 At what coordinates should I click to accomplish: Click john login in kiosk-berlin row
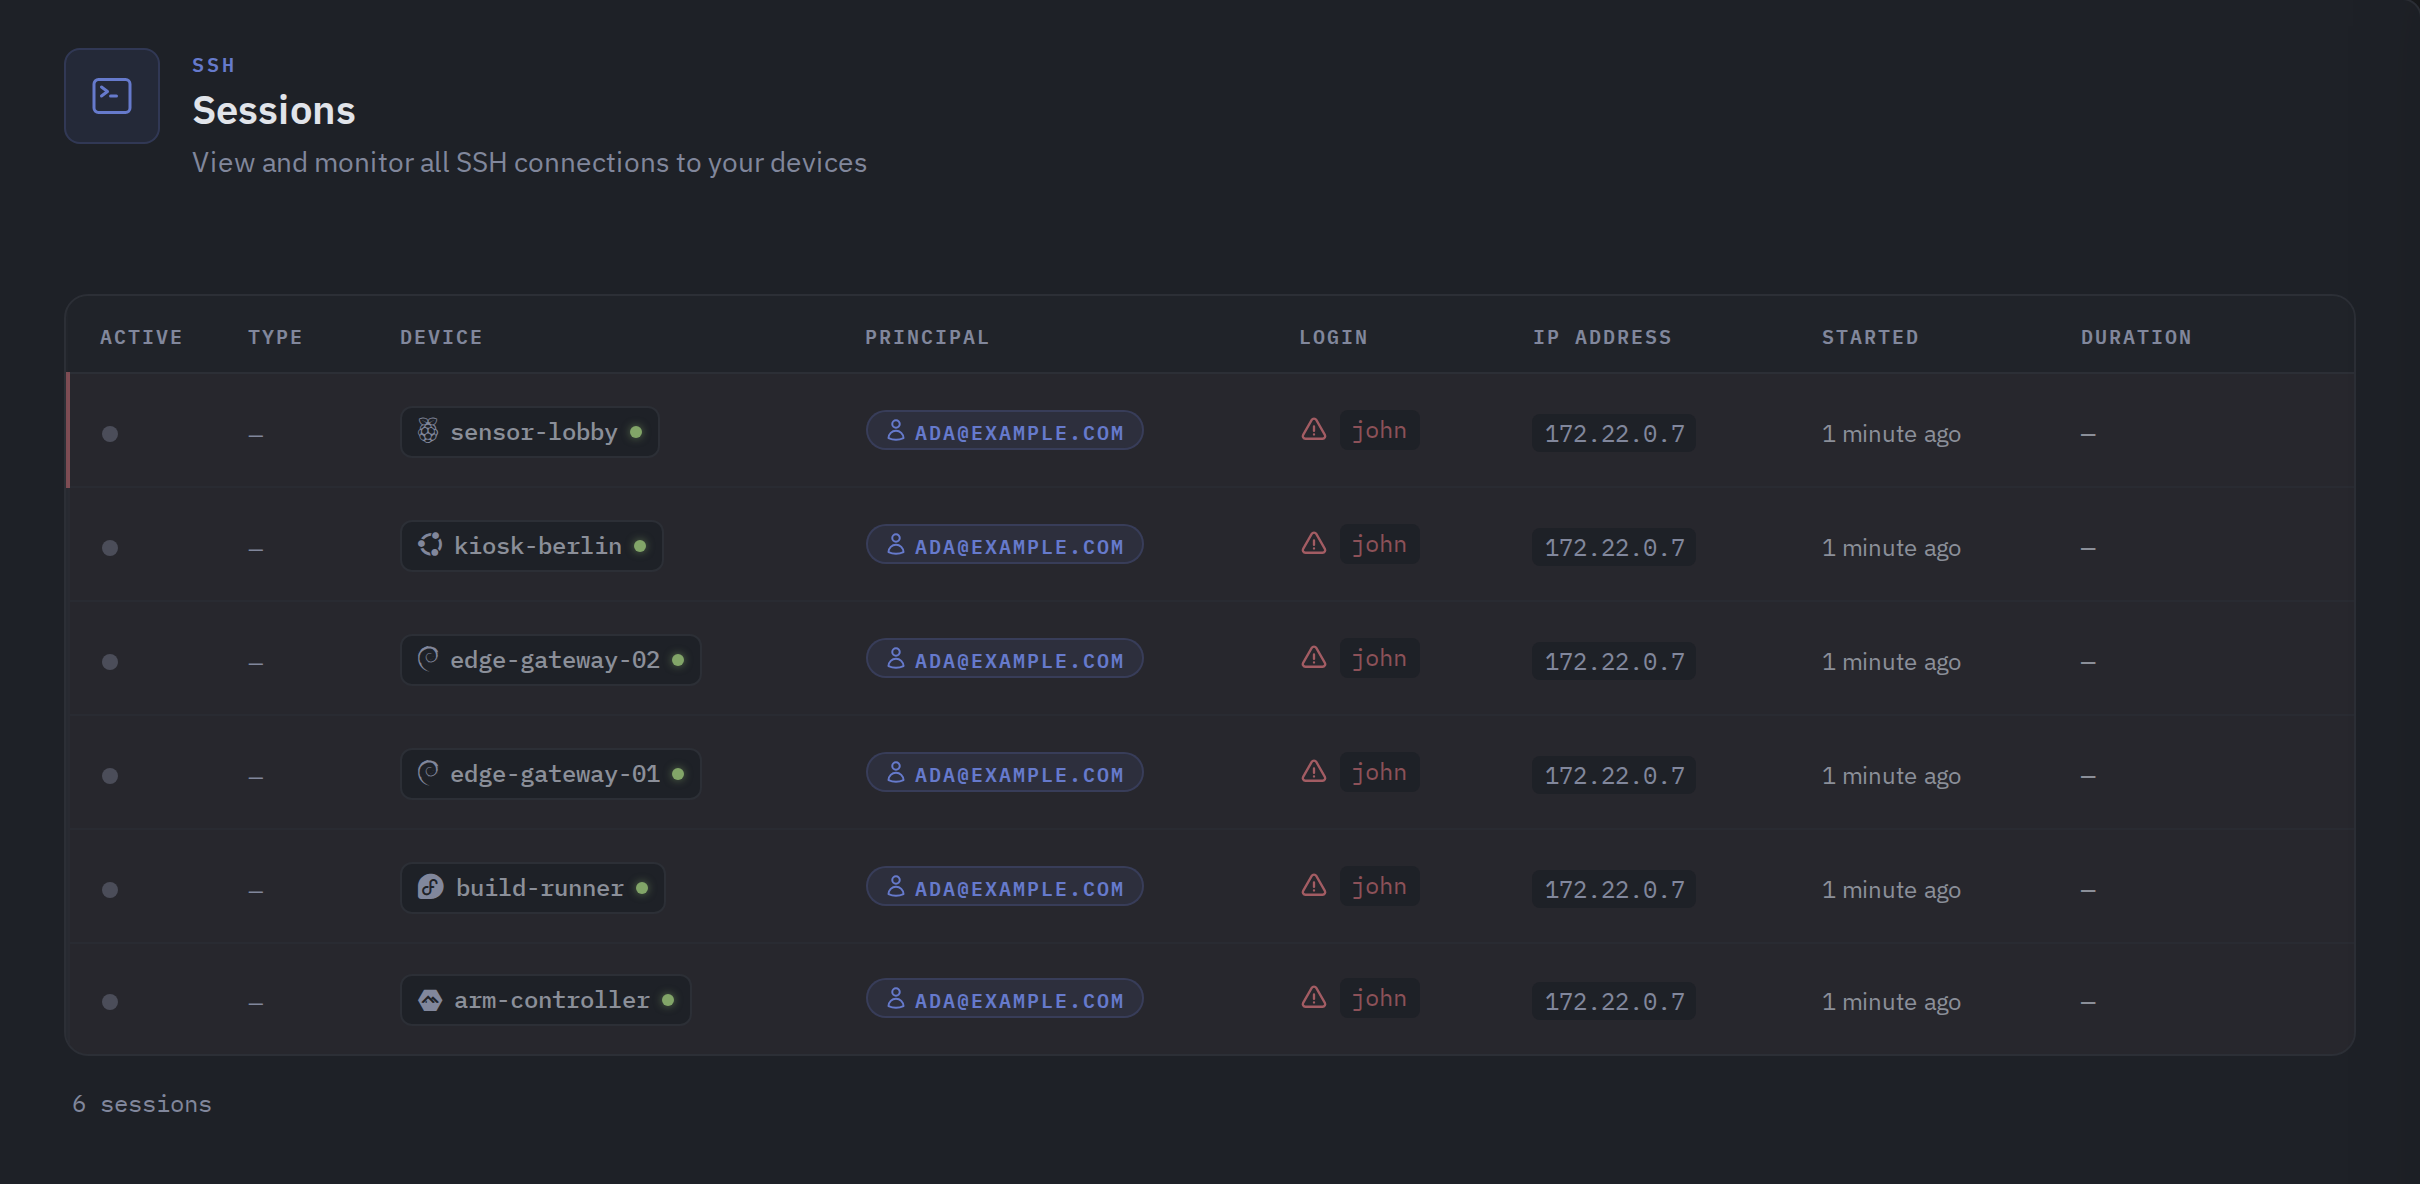click(1380, 544)
